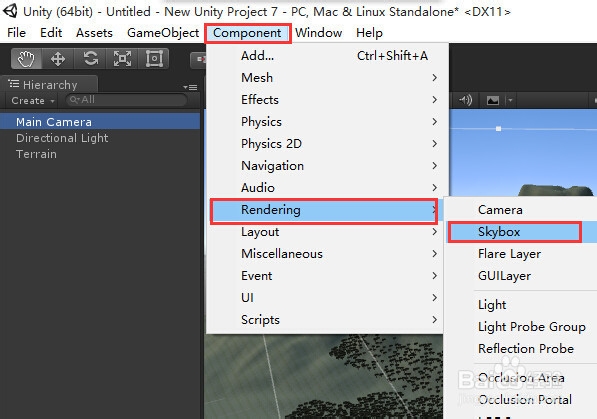Select Directional Light in Hierarchy
The width and height of the screenshot is (597, 419).
click(100, 138)
